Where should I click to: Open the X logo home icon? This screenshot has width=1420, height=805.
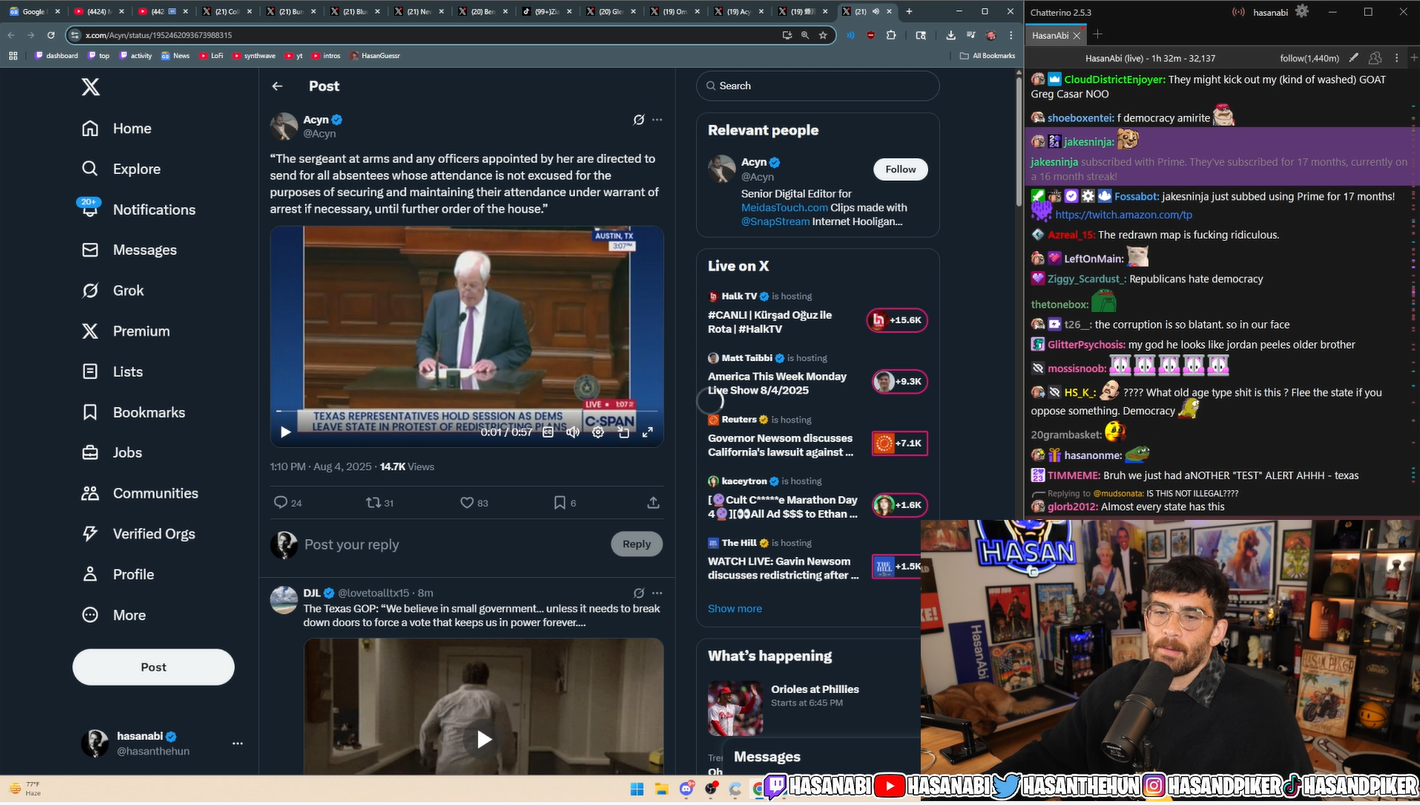(90, 87)
